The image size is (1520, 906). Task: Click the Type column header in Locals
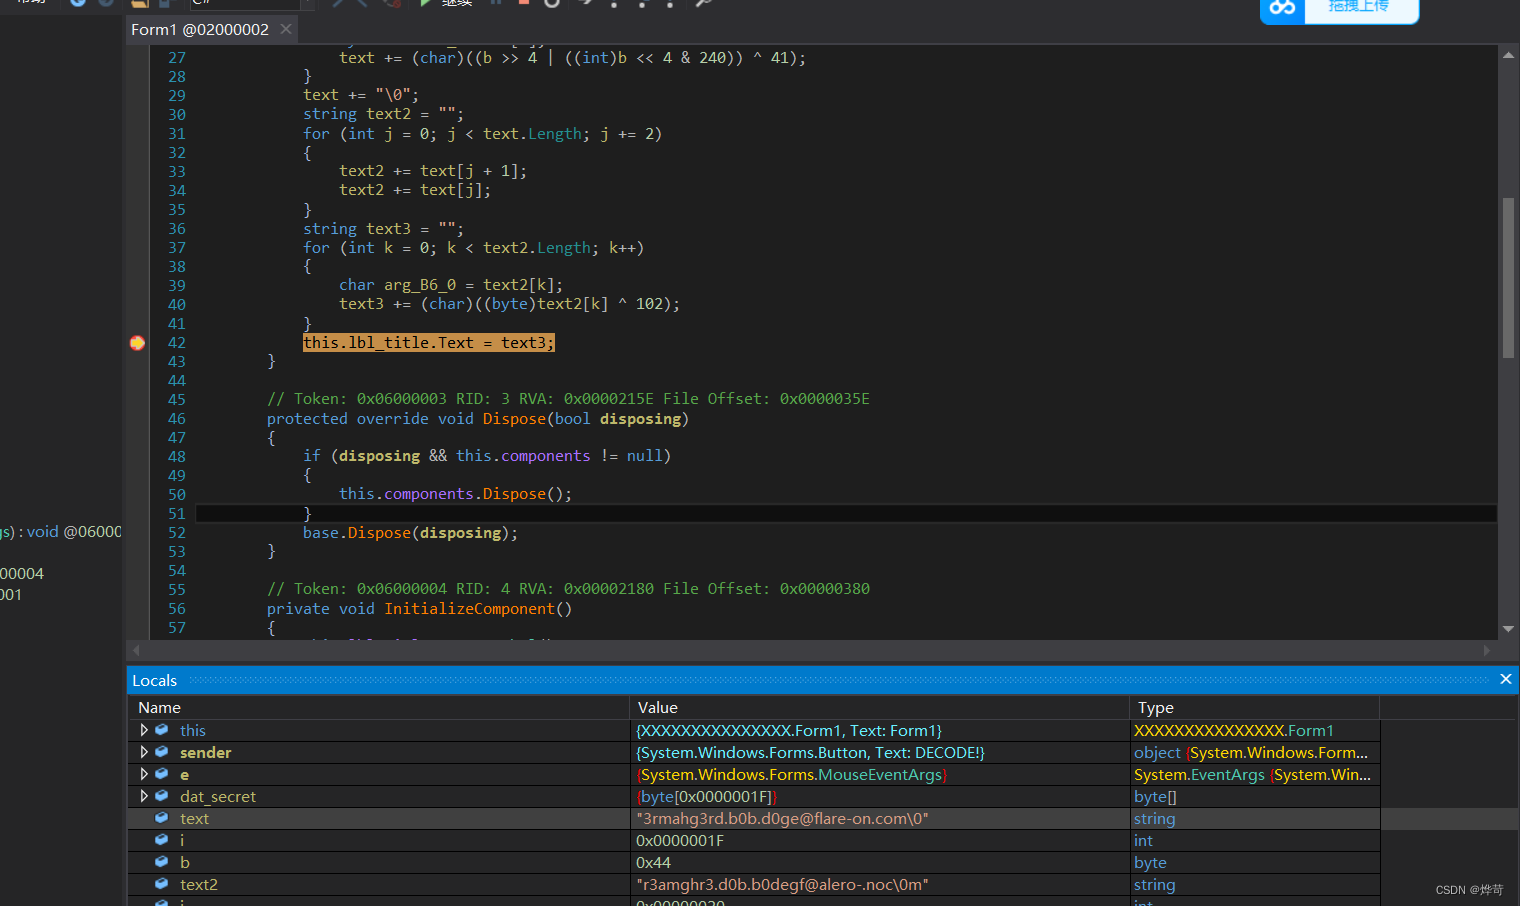tap(1156, 708)
